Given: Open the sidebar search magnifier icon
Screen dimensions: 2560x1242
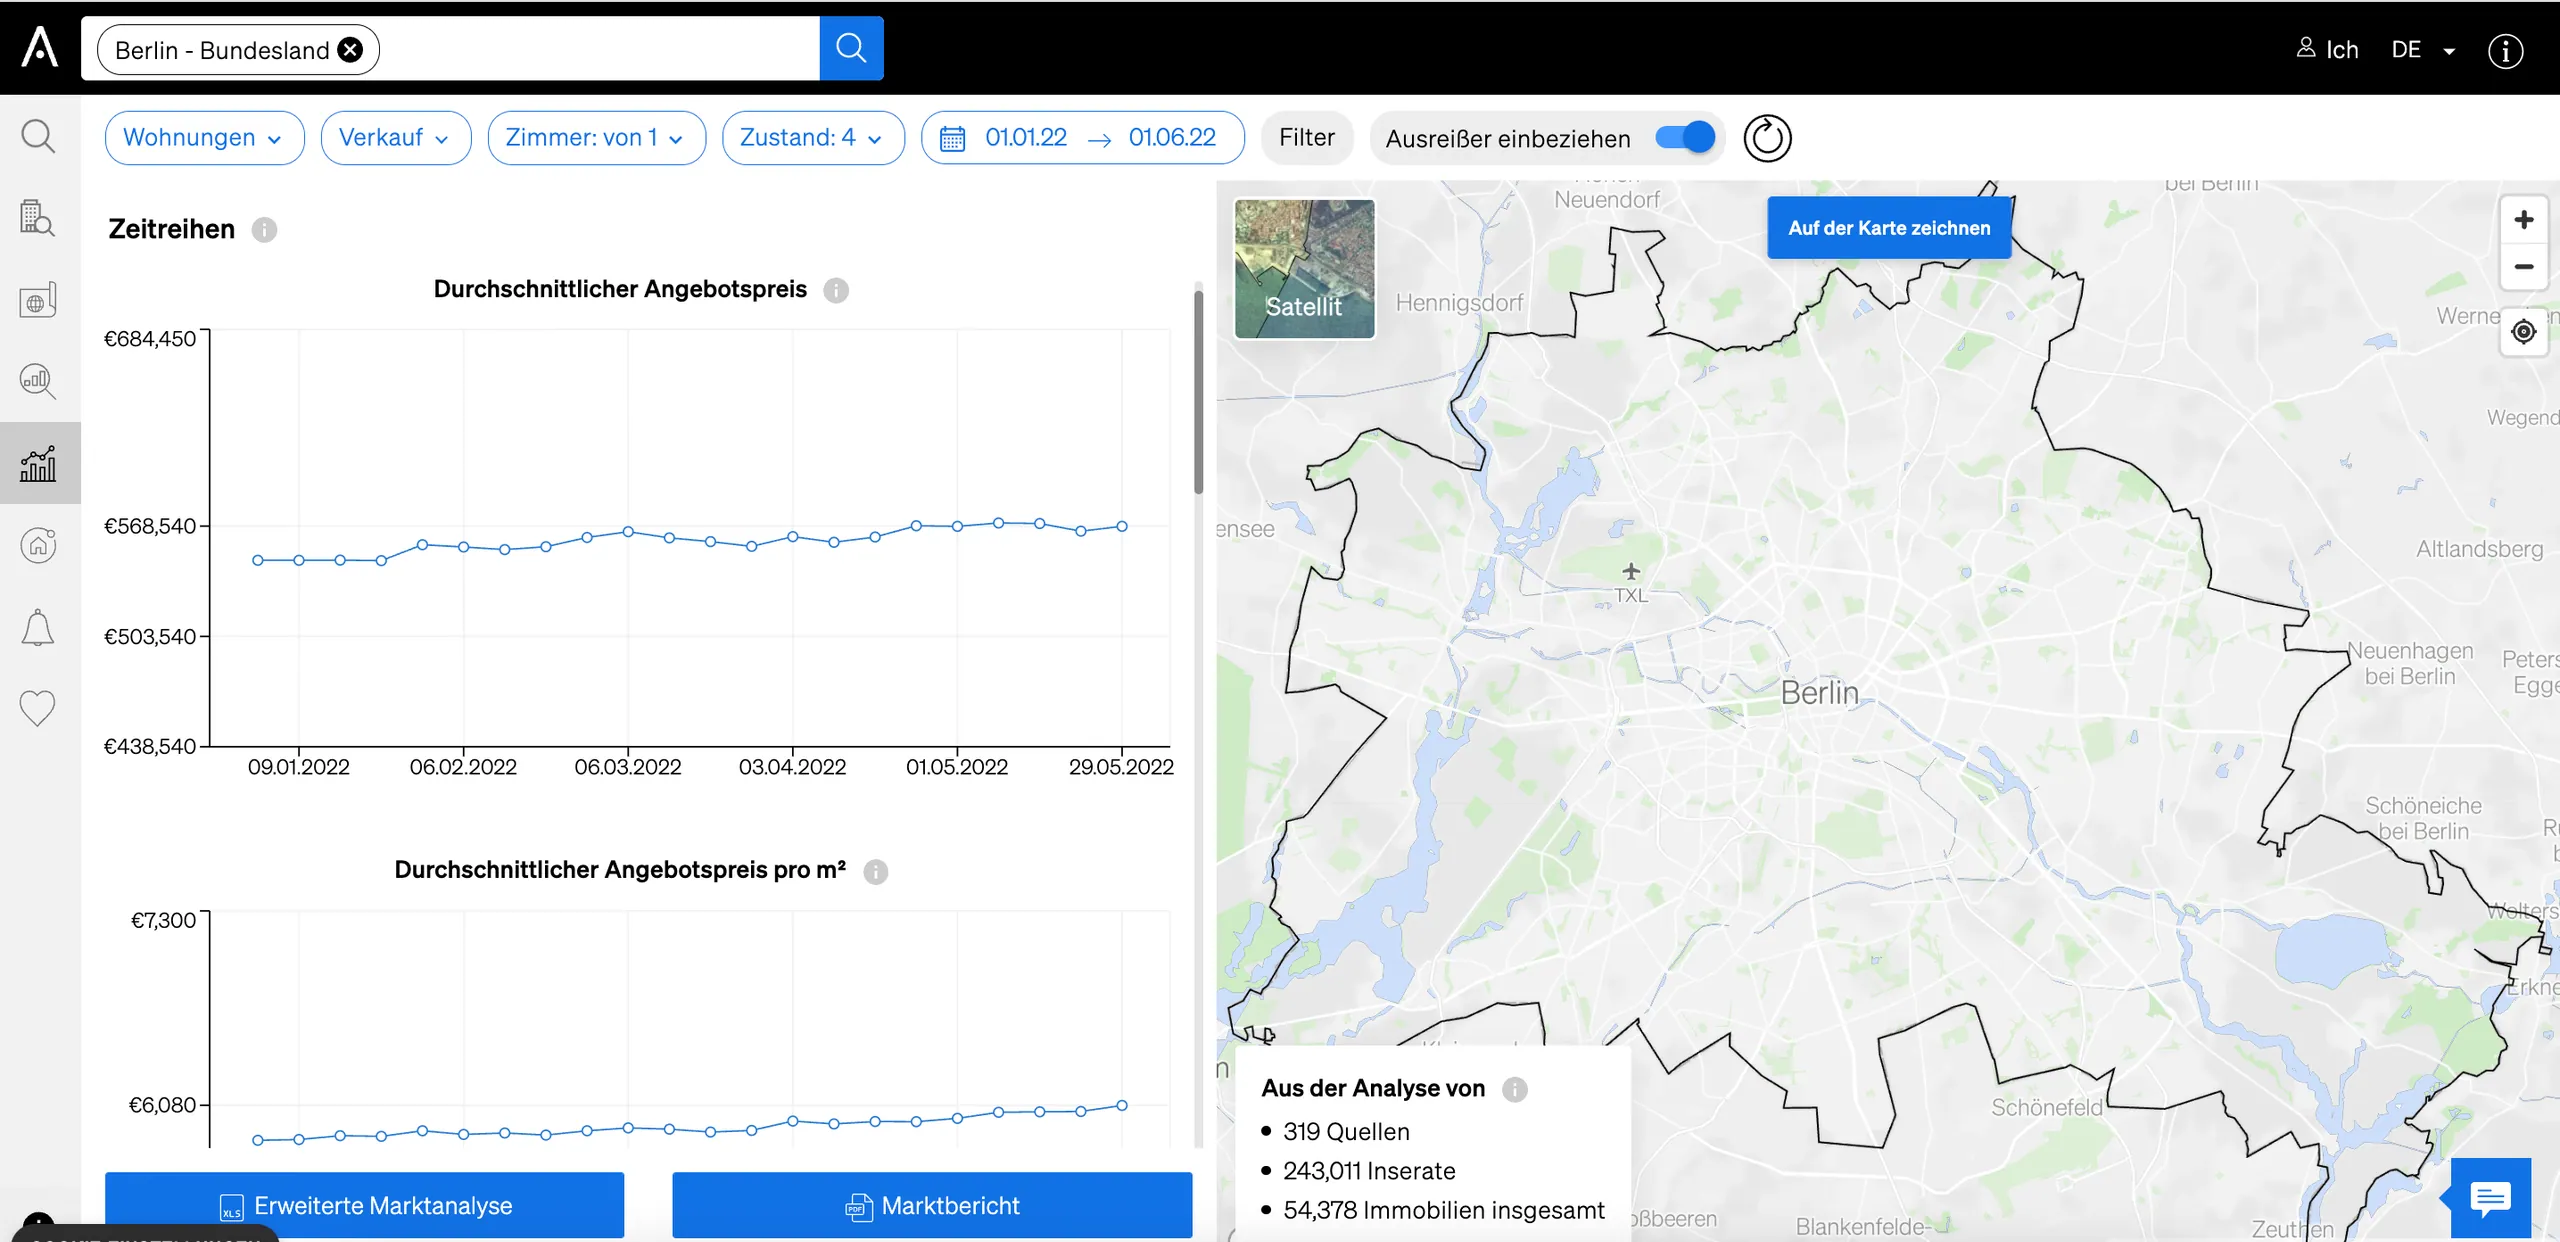Looking at the screenshot, I should 38,136.
